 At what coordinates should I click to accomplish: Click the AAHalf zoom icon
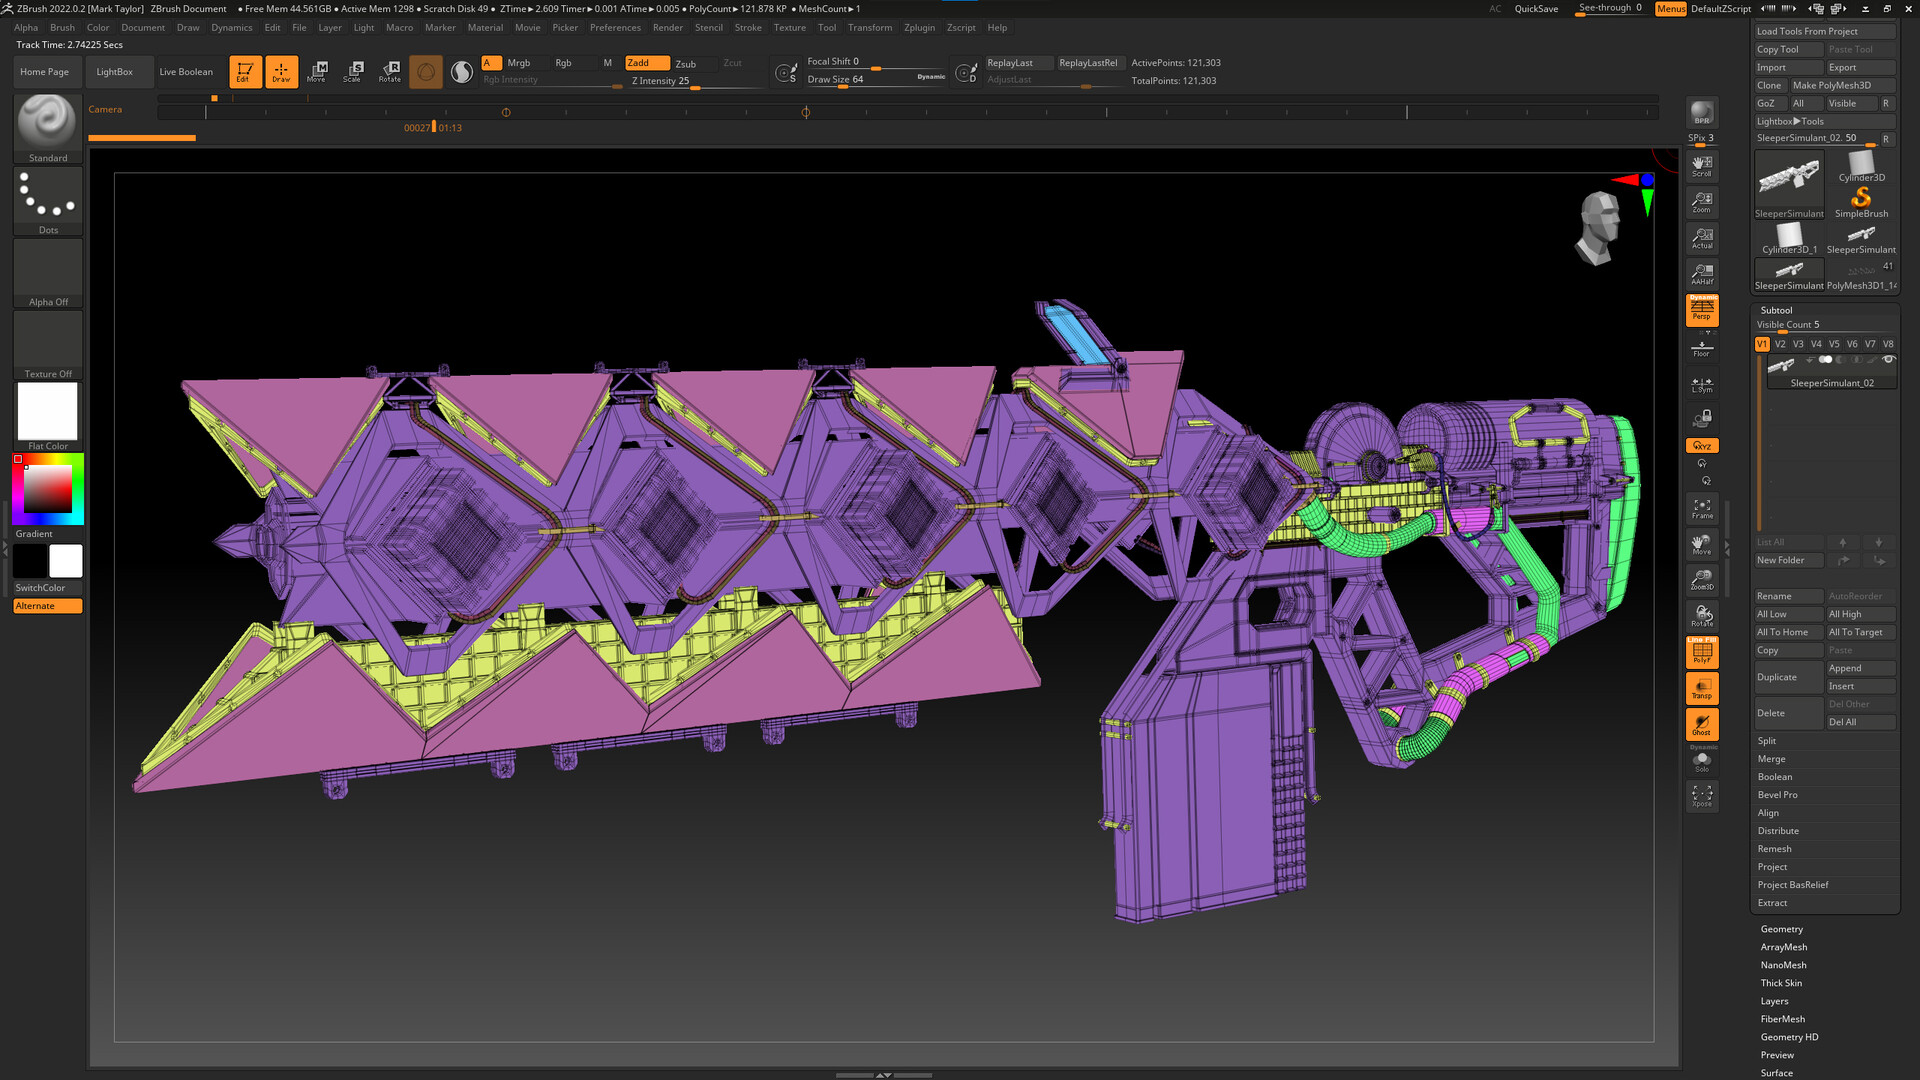click(x=1701, y=273)
